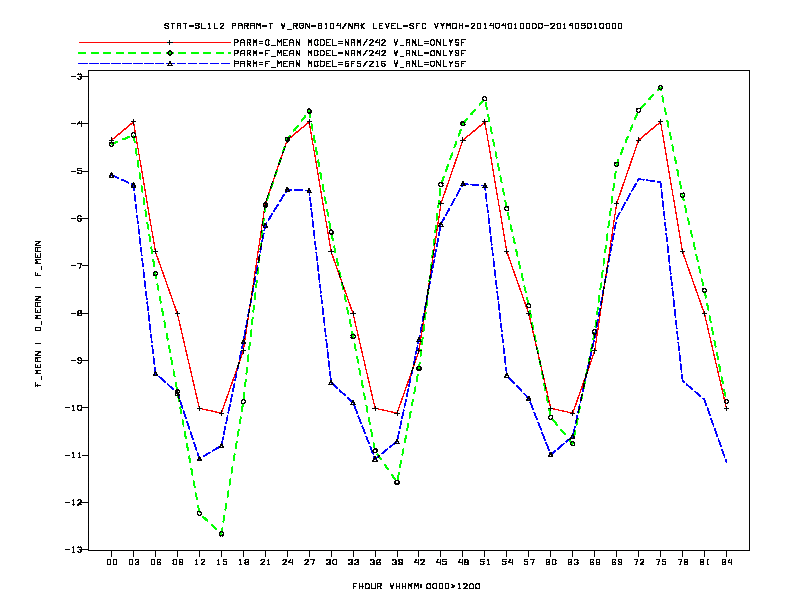Viewport: 792px width, 612px height.
Task: Click the blue triangle point at hour 60
Action: click(551, 454)
